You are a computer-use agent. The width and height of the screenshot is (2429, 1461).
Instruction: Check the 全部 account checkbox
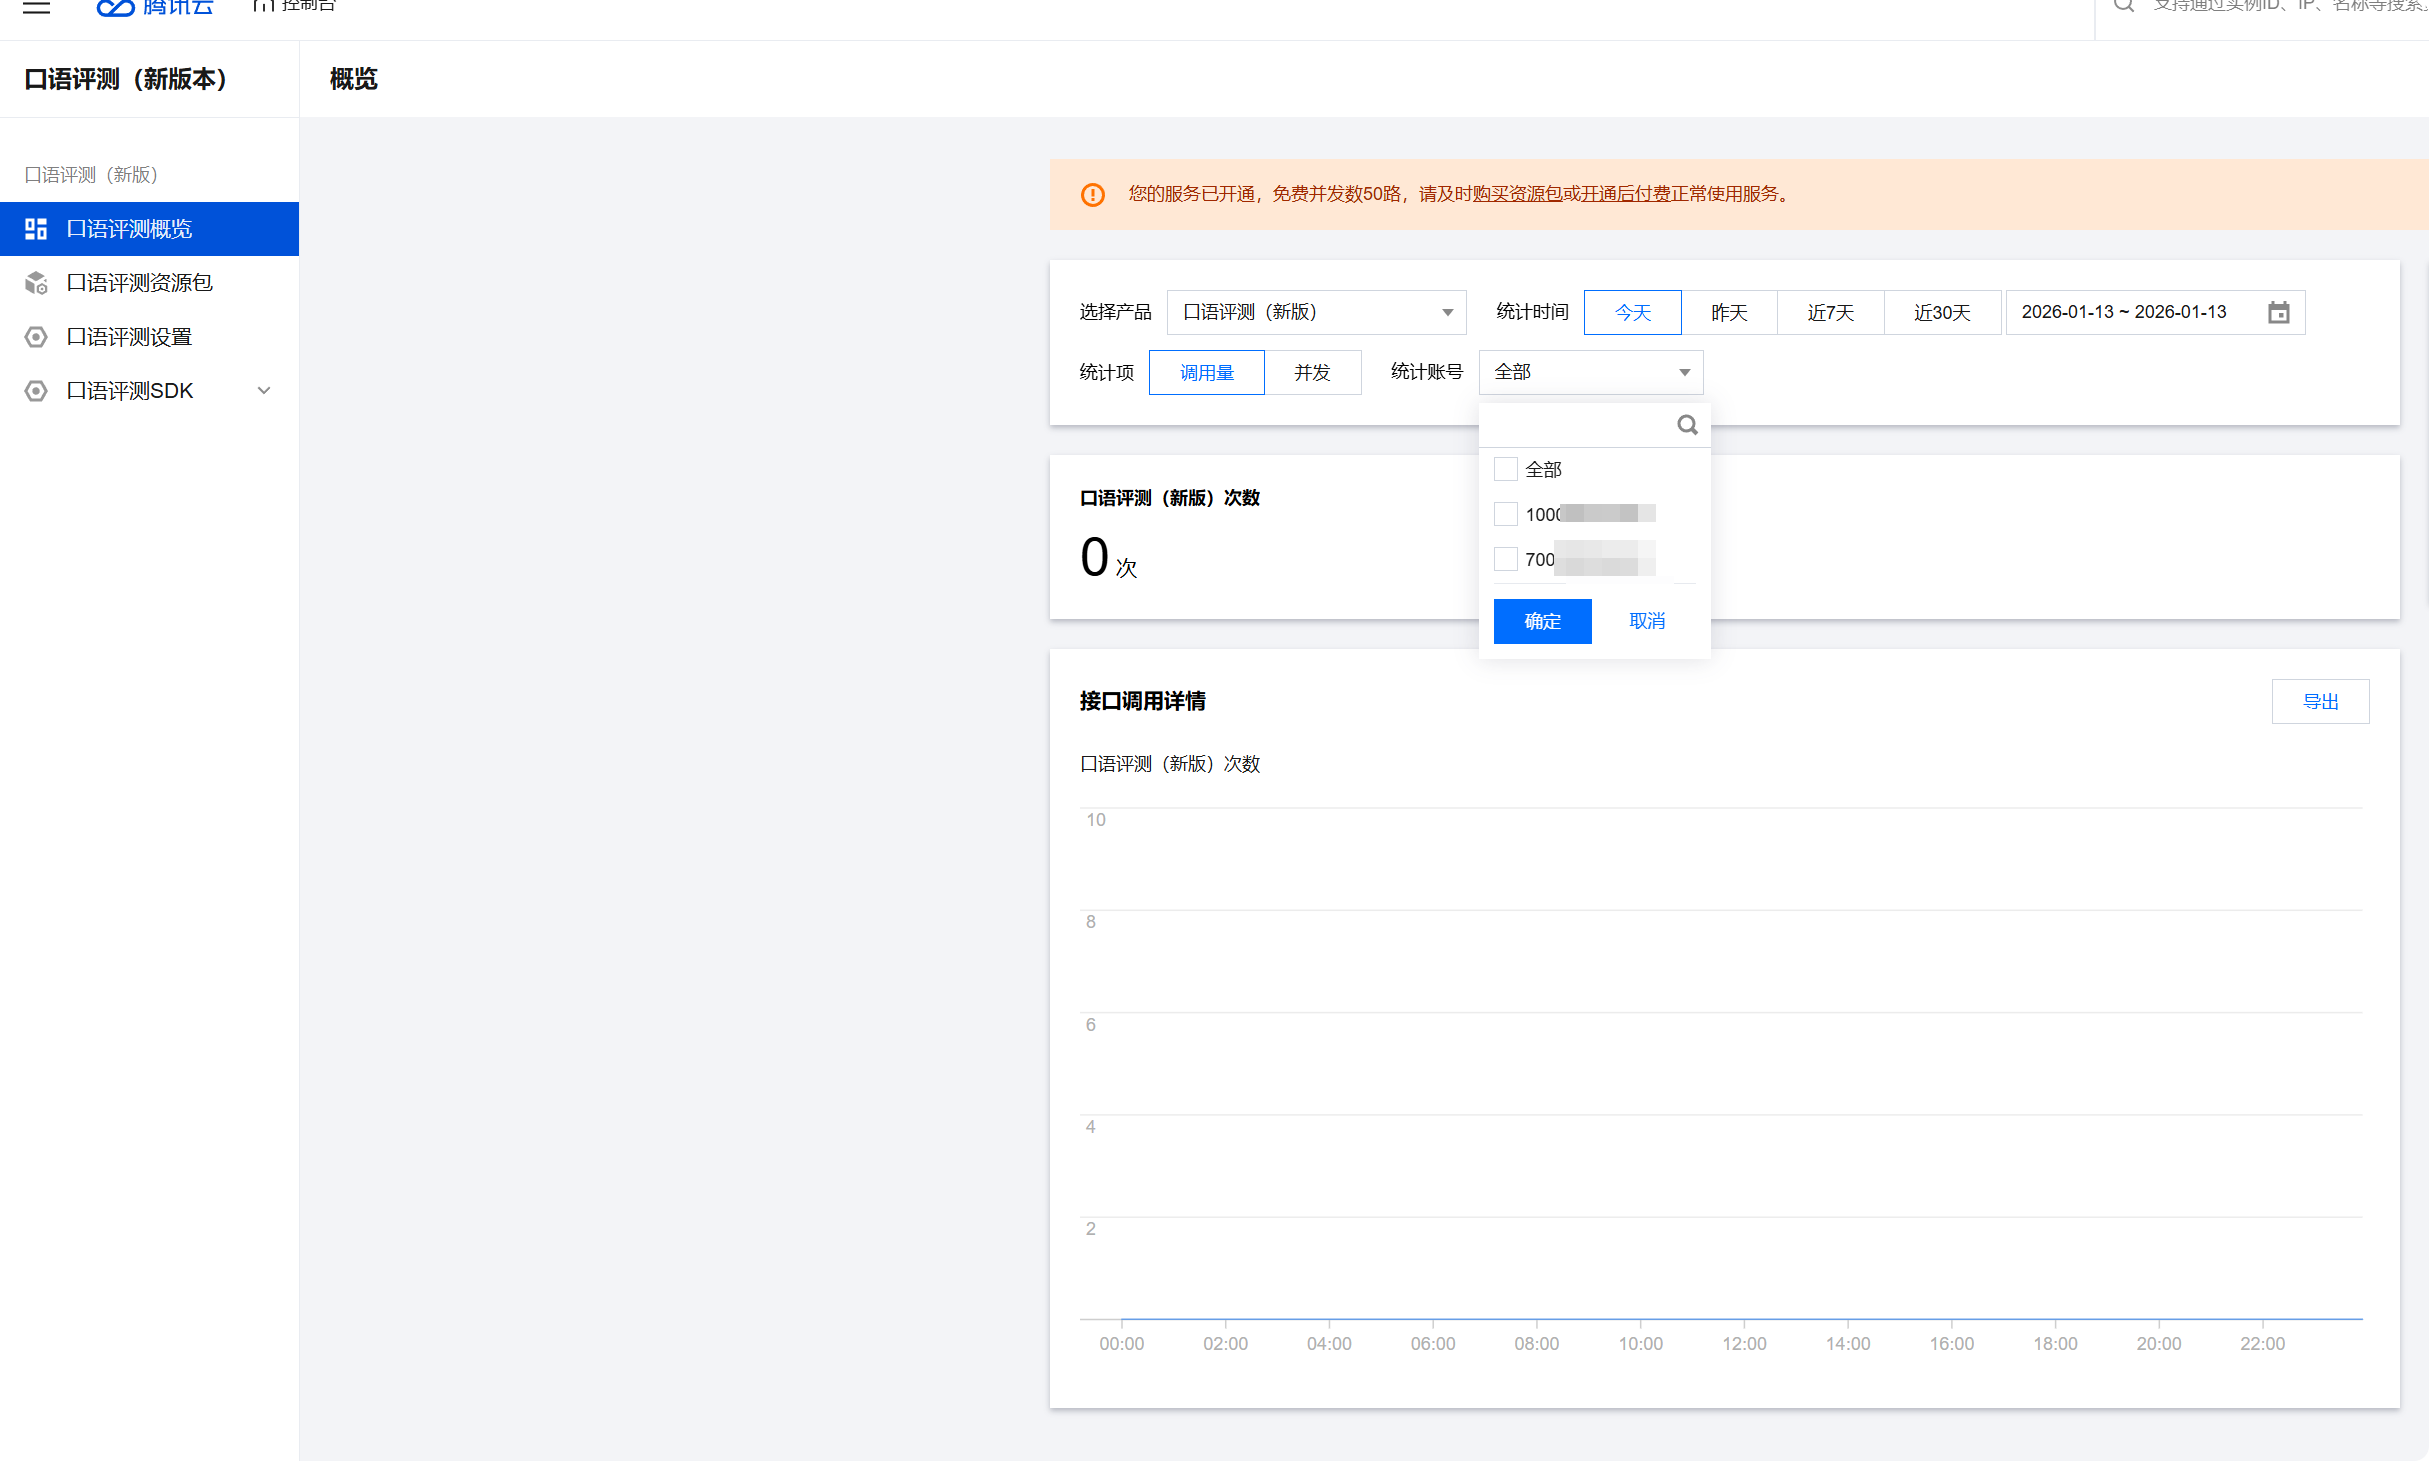1505,469
